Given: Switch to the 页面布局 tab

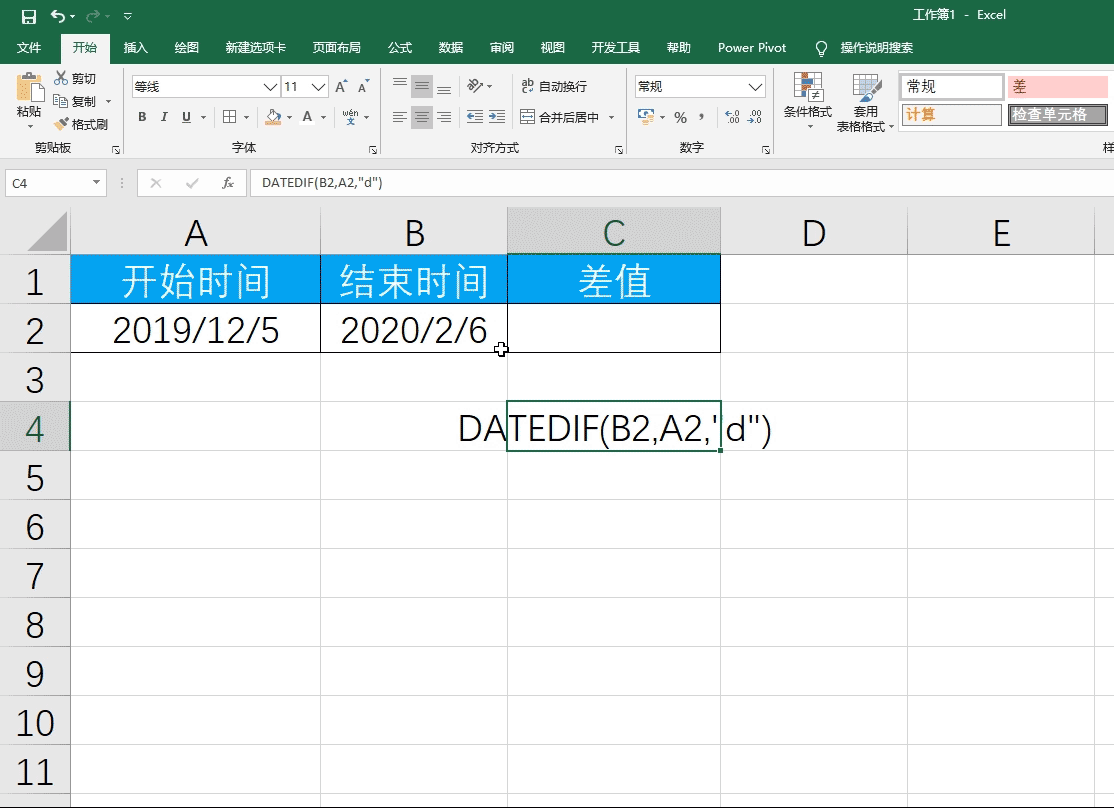Looking at the screenshot, I should coord(337,48).
